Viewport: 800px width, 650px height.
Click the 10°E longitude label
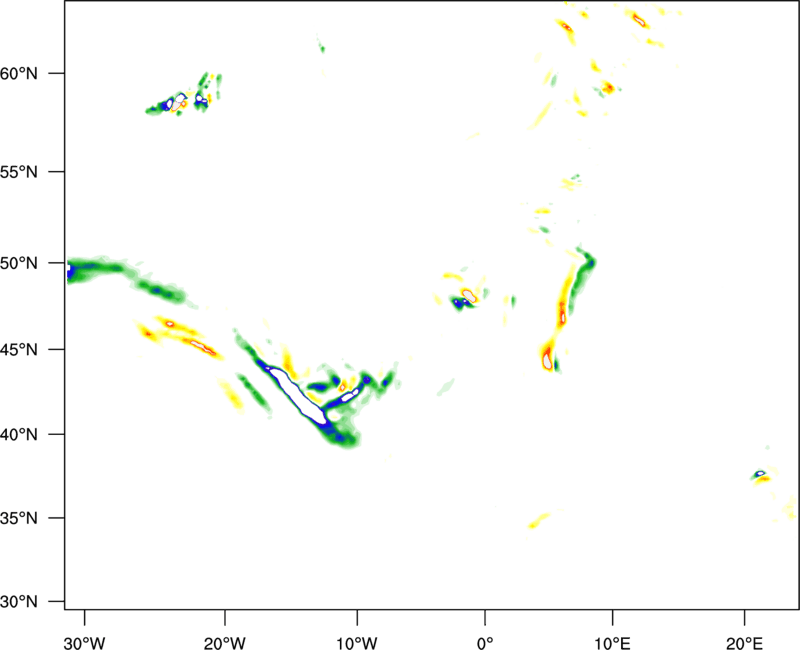point(612,643)
